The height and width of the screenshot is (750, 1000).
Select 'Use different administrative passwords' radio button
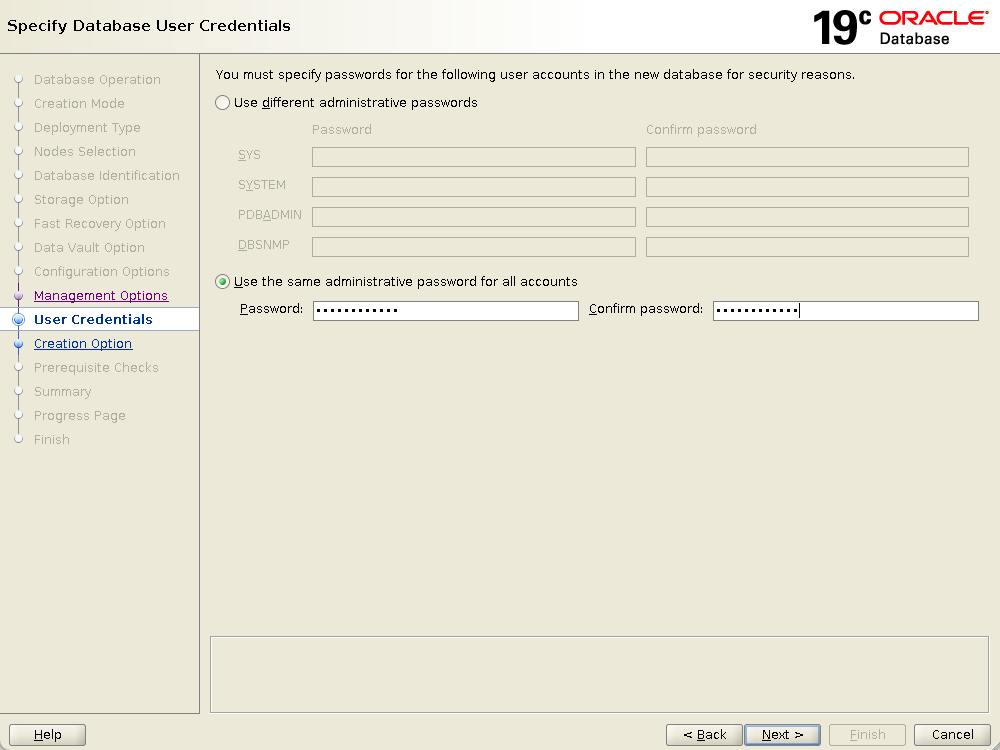click(x=223, y=103)
